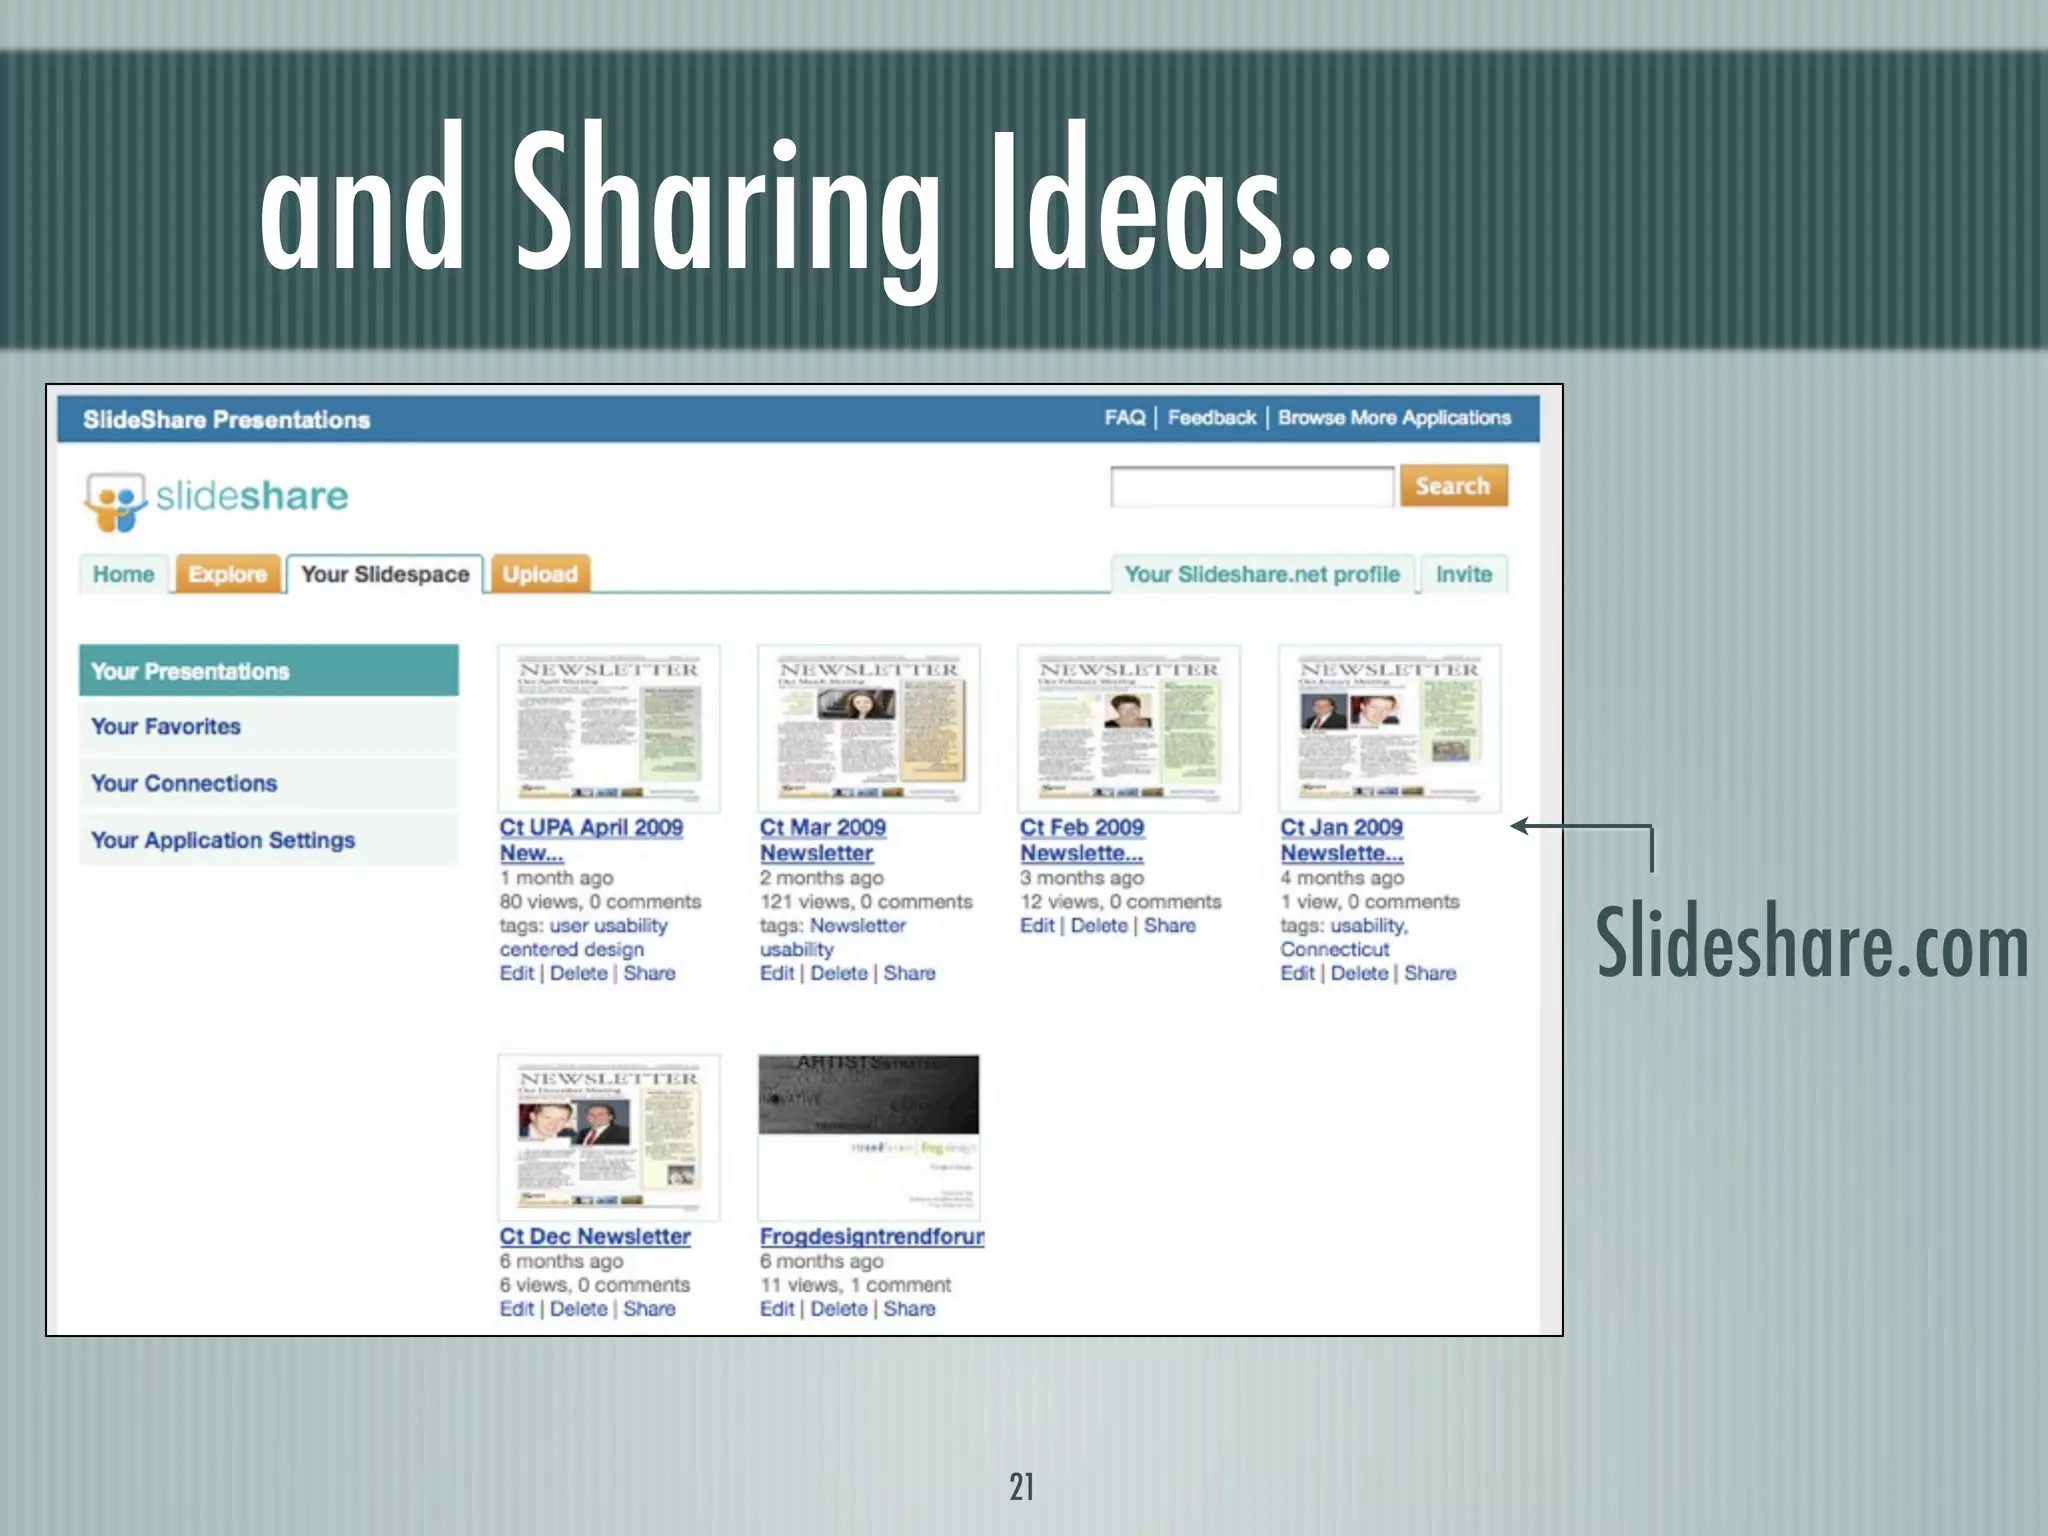Click the '80 views, 0 comments' text
Viewport: 2048px width, 1536px height.
600,902
